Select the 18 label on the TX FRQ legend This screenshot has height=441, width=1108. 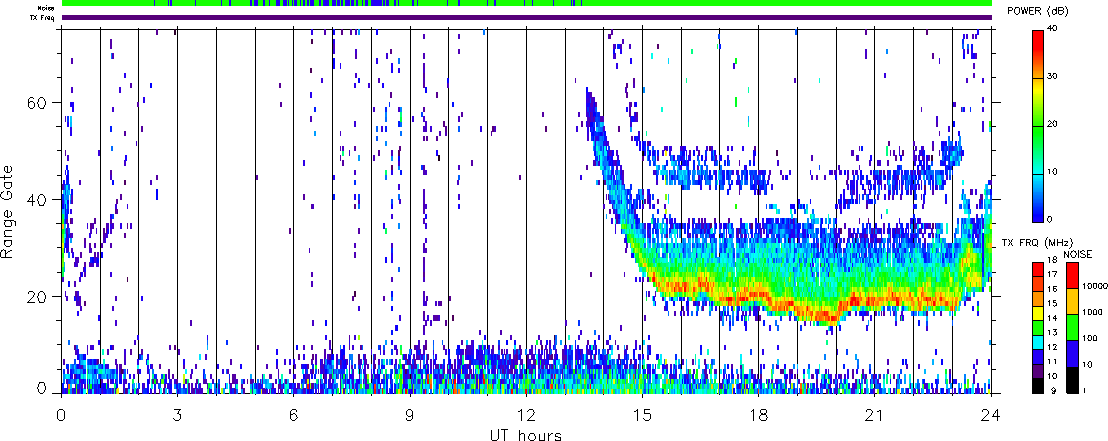point(1053,260)
